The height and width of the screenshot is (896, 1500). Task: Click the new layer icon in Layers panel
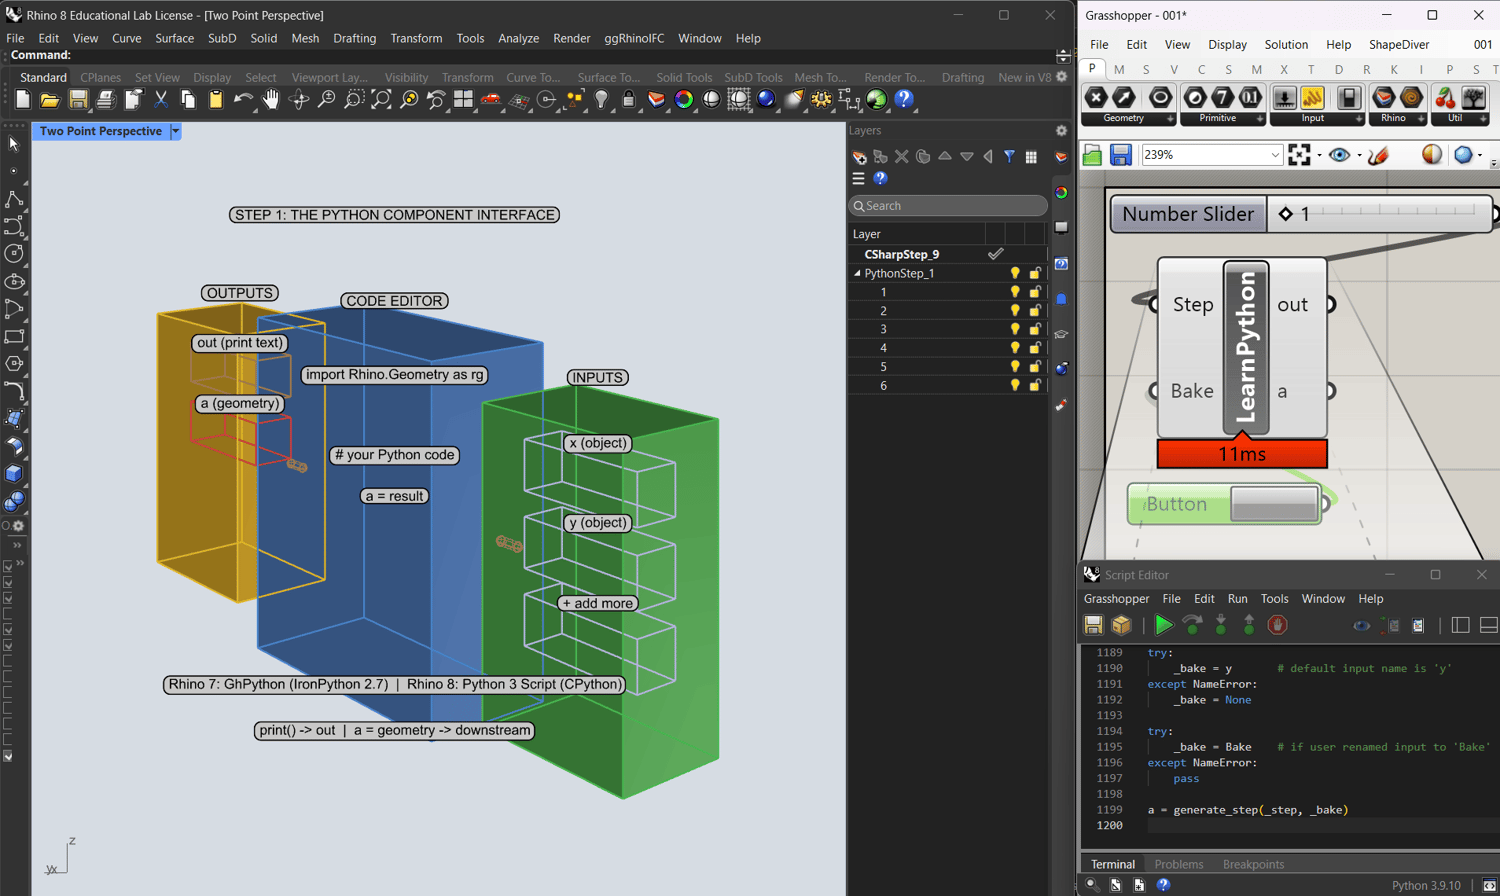click(859, 157)
